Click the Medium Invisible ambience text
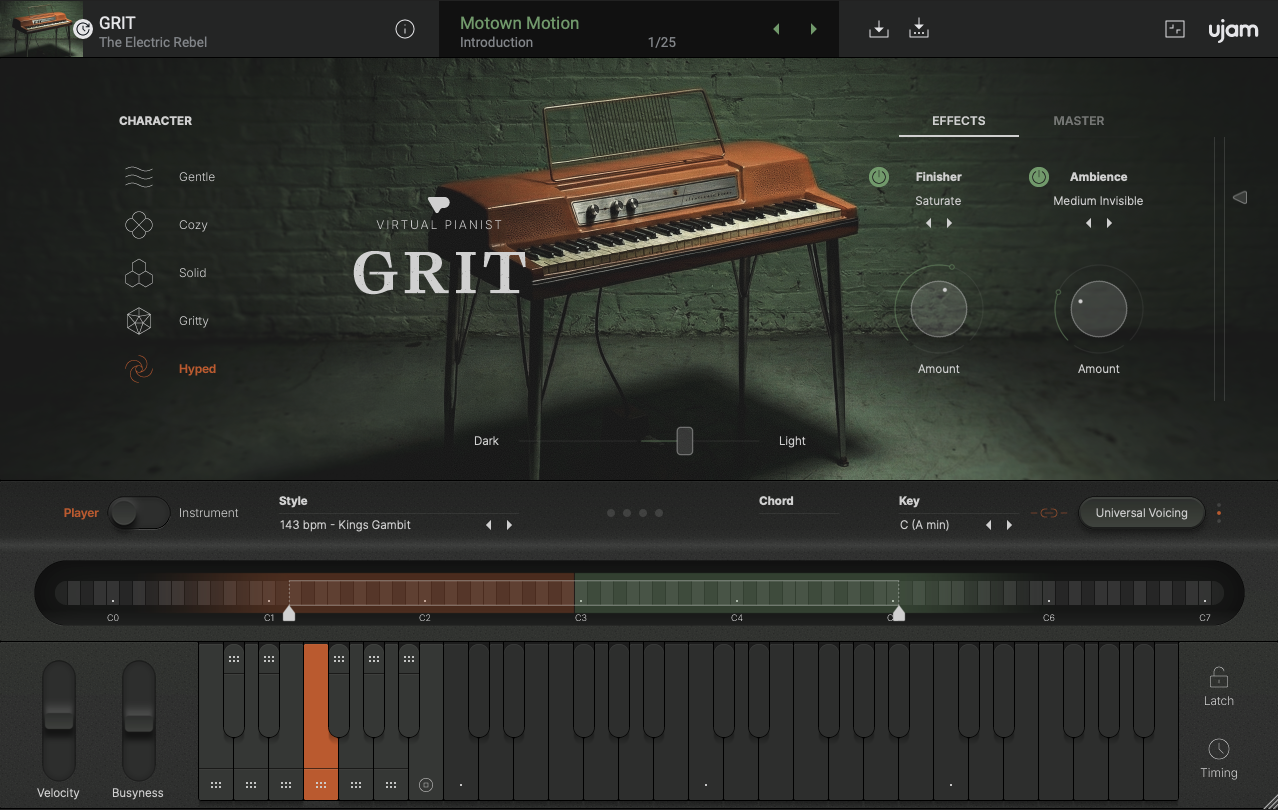This screenshot has width=1278, height=810. [1098, 201]
